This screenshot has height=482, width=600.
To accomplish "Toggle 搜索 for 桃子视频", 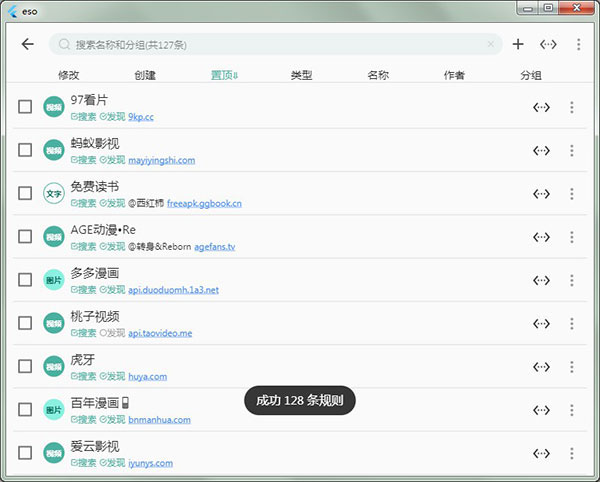I will click(83, 333).
